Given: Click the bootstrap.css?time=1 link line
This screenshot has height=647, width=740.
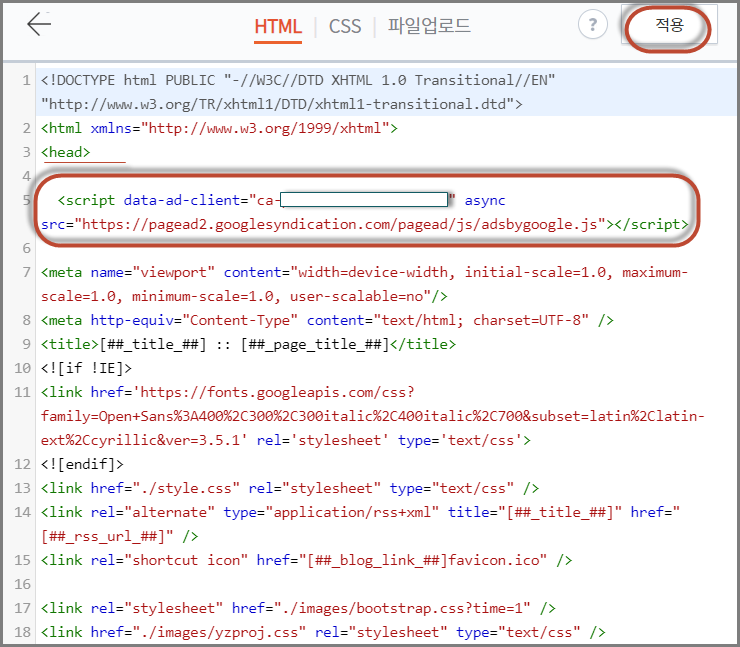Looking at the screenshot, I should (298, 608).
